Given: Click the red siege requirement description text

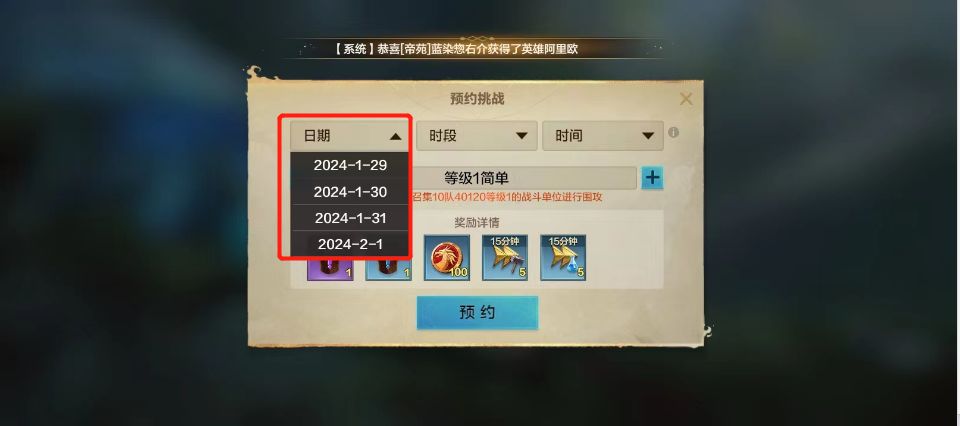Looking at the screenshot, I should coord(506,198).
